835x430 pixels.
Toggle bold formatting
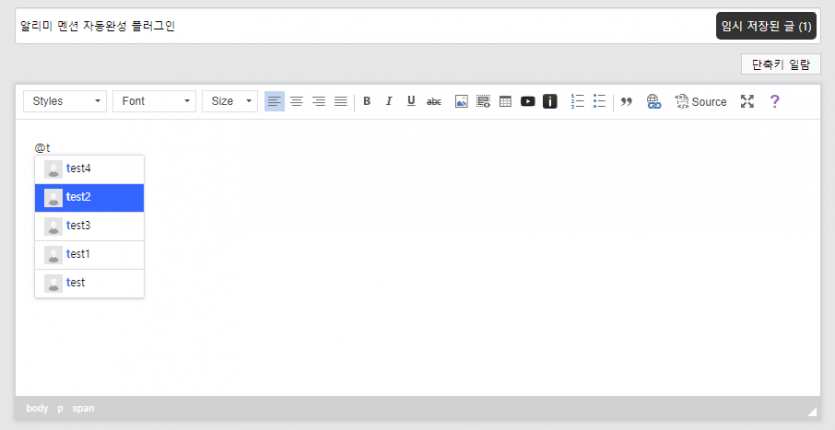point(367,101)
